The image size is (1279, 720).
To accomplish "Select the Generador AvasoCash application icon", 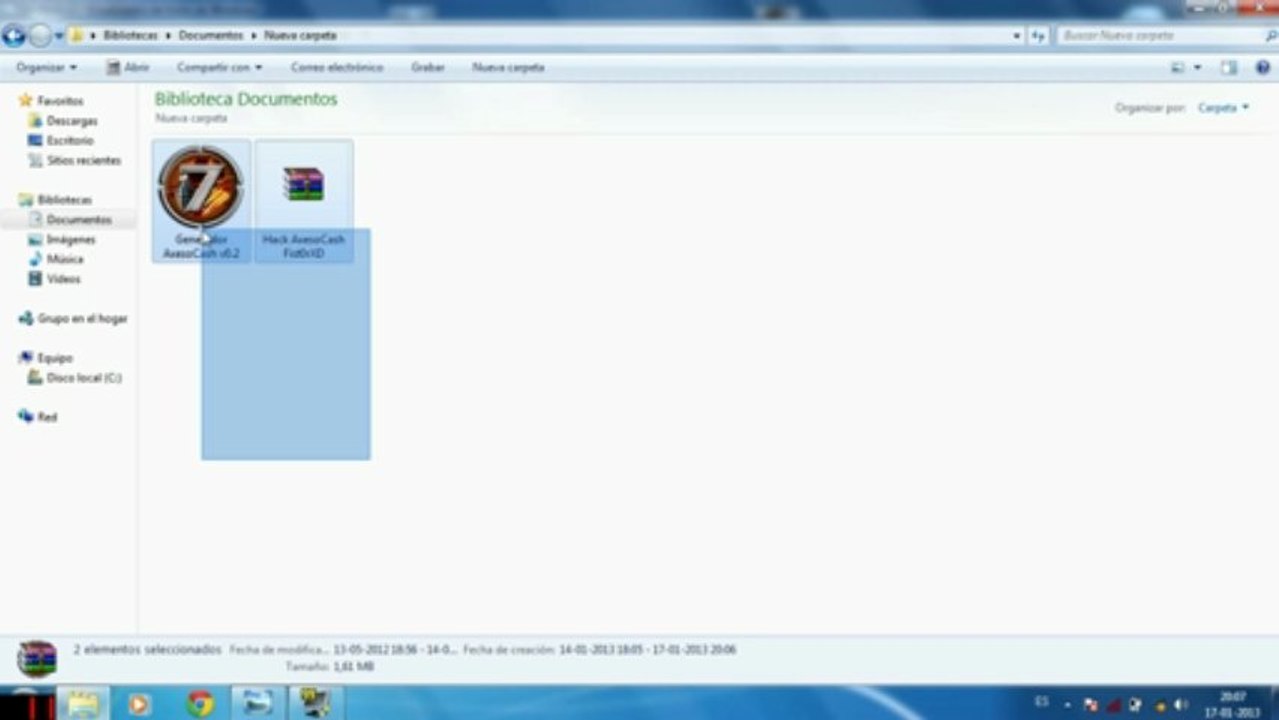I will pyautogui.click(x=201, y=187).
